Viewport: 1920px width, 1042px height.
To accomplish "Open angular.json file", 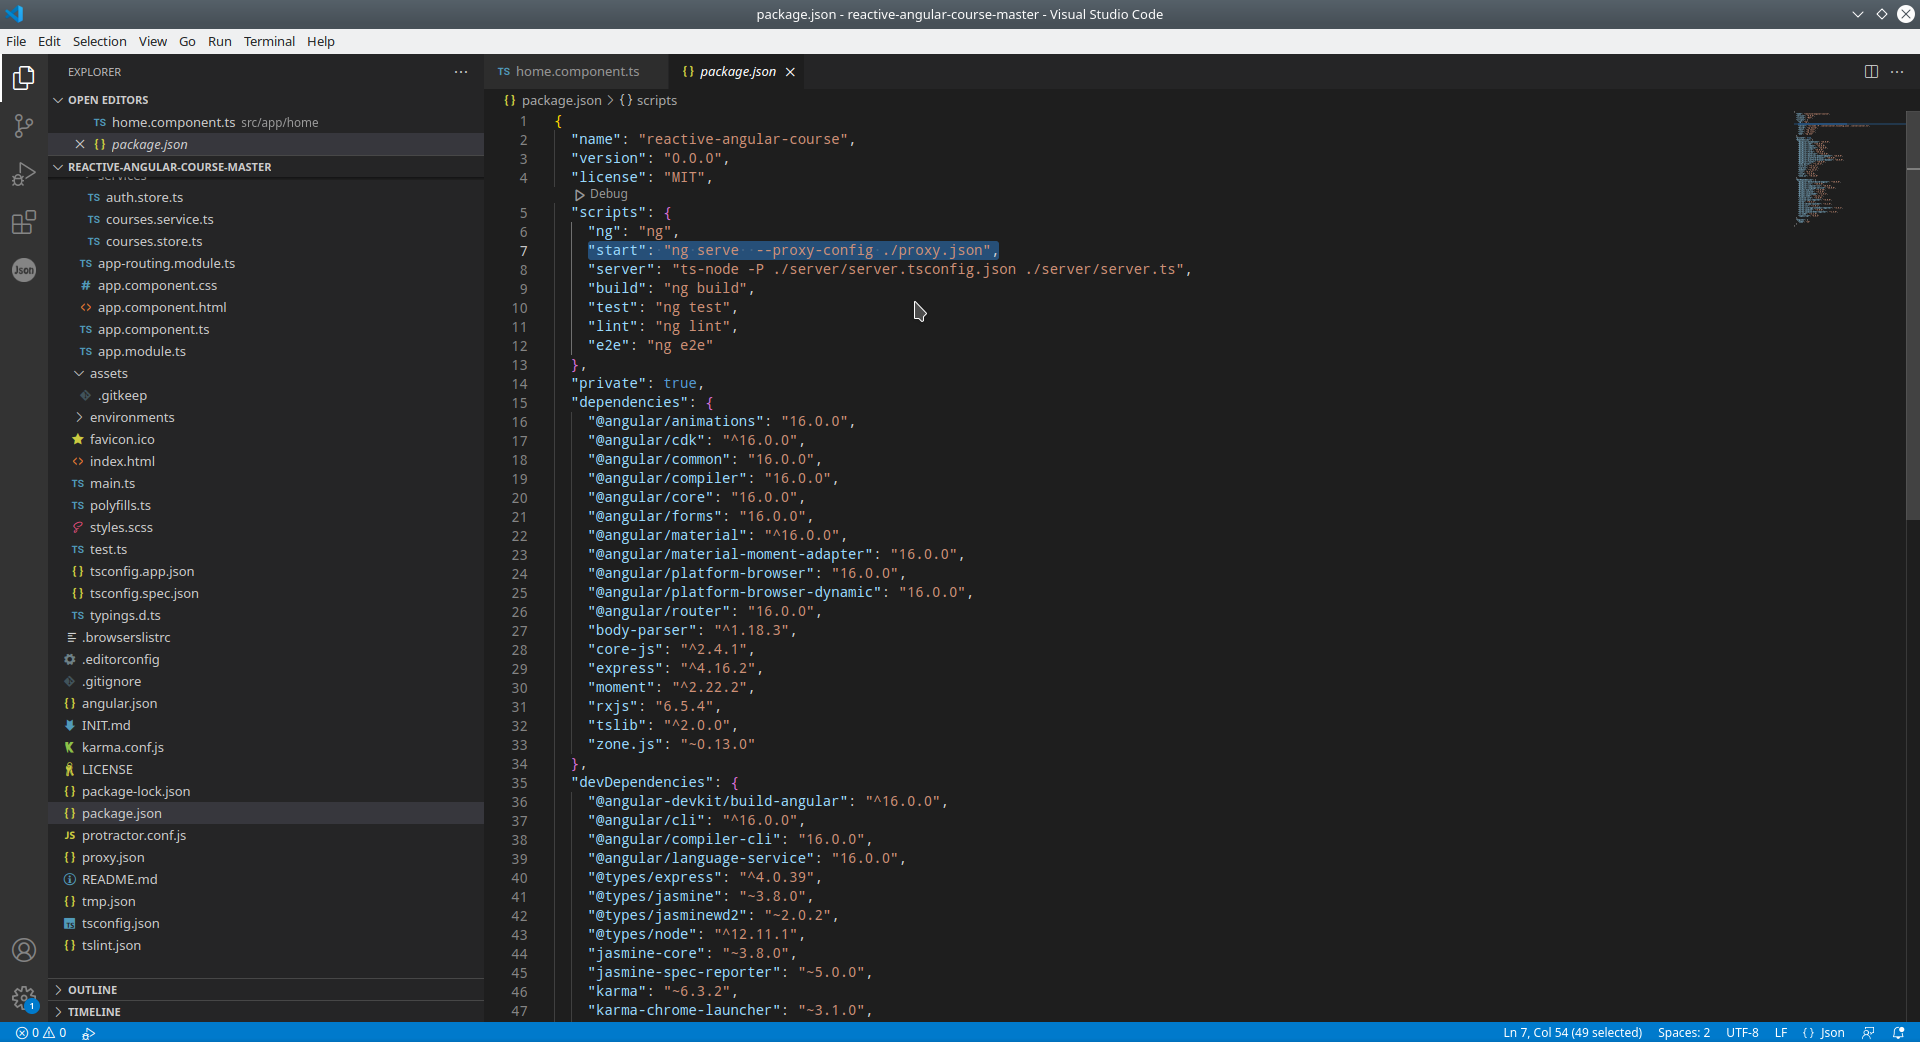I will click(266, 704).
